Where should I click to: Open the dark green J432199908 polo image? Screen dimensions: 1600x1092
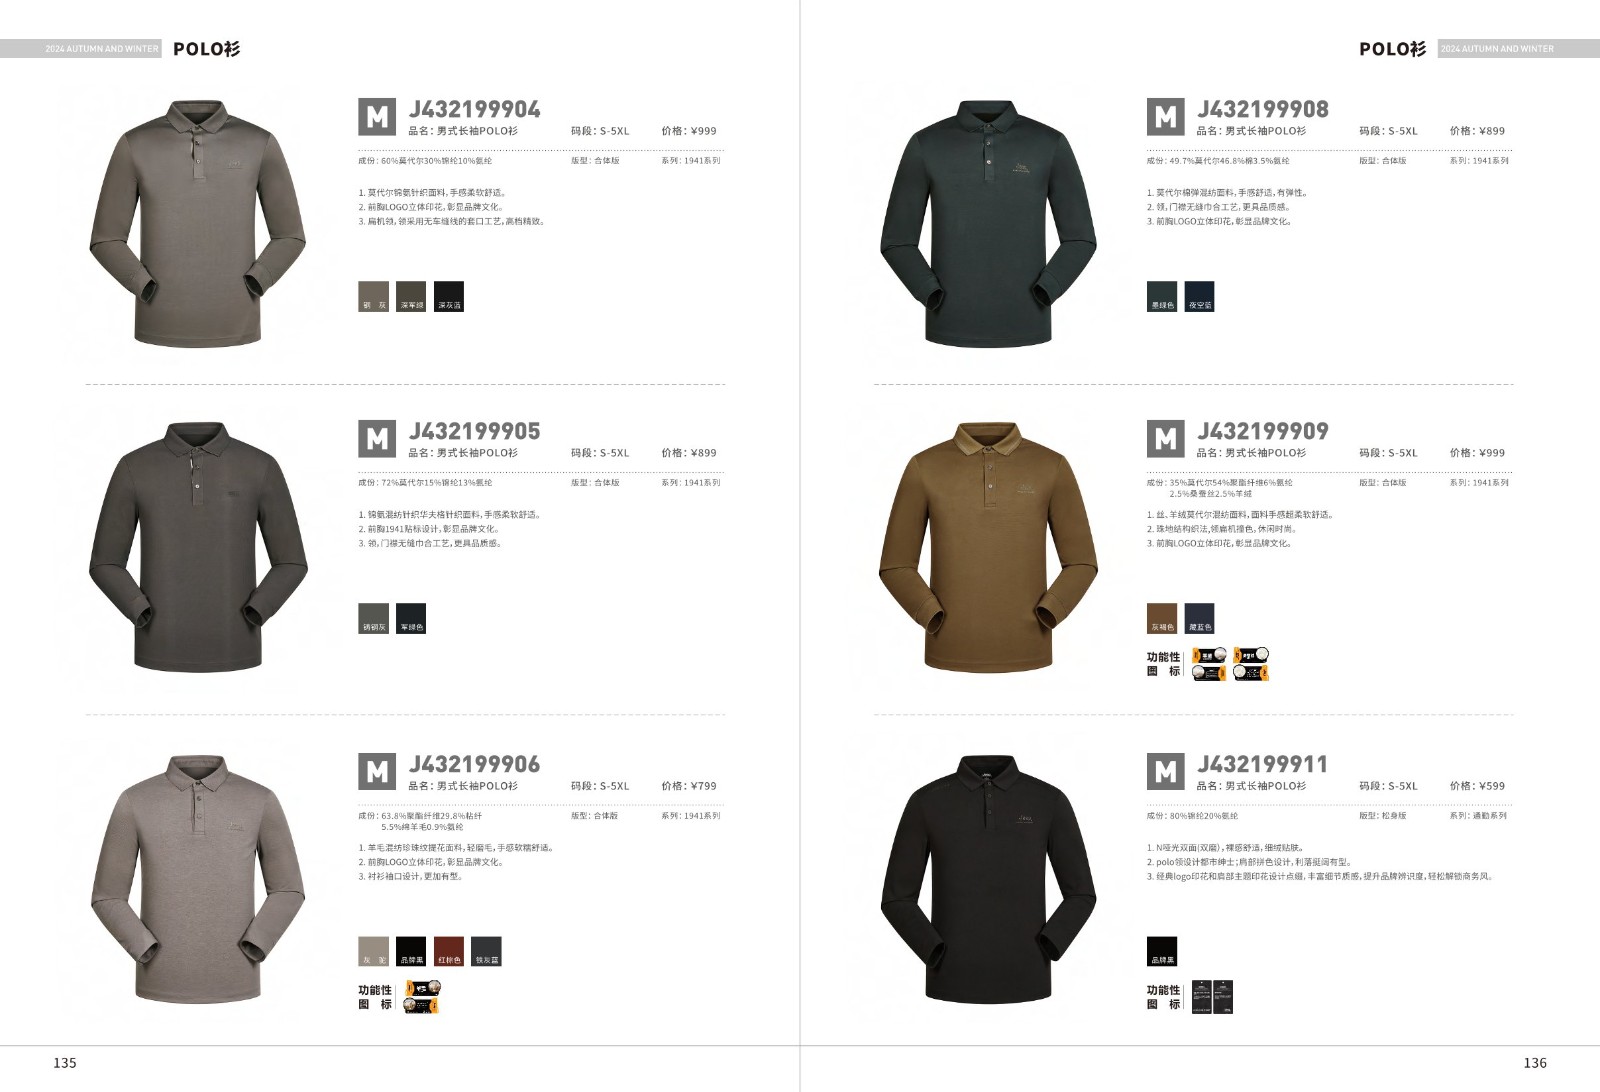pos(988,223)
